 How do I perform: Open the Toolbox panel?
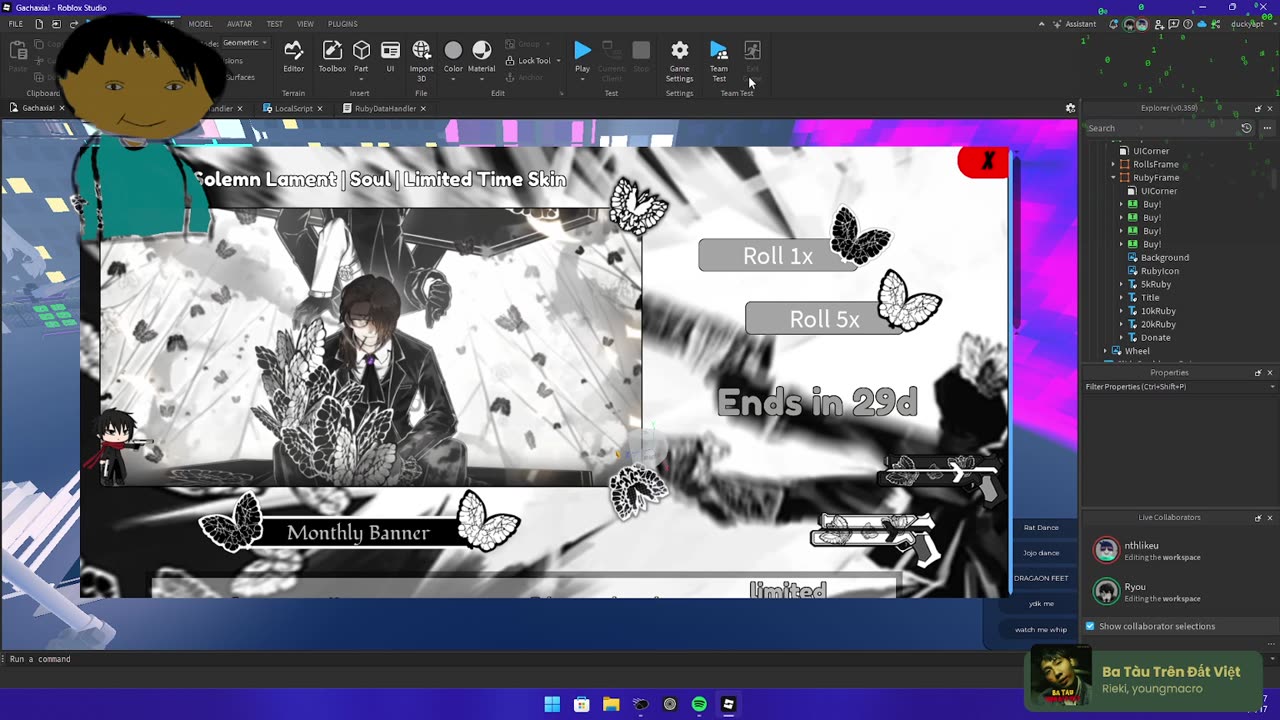332,55
